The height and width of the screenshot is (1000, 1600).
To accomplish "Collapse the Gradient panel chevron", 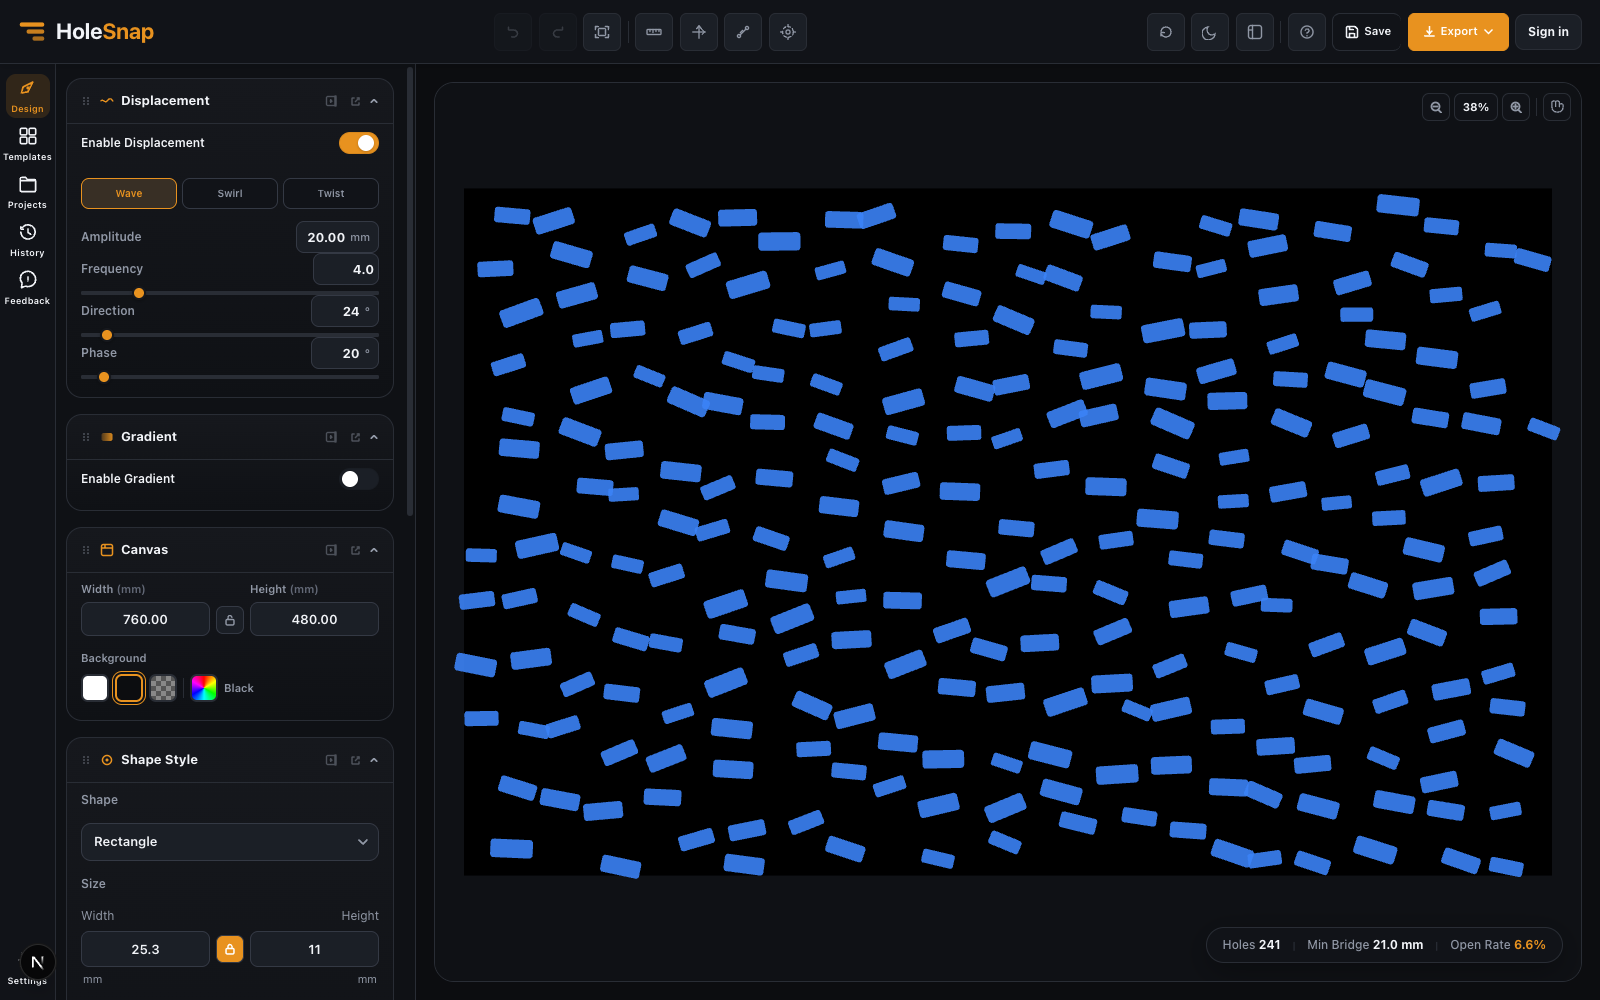I will (374, 437).
